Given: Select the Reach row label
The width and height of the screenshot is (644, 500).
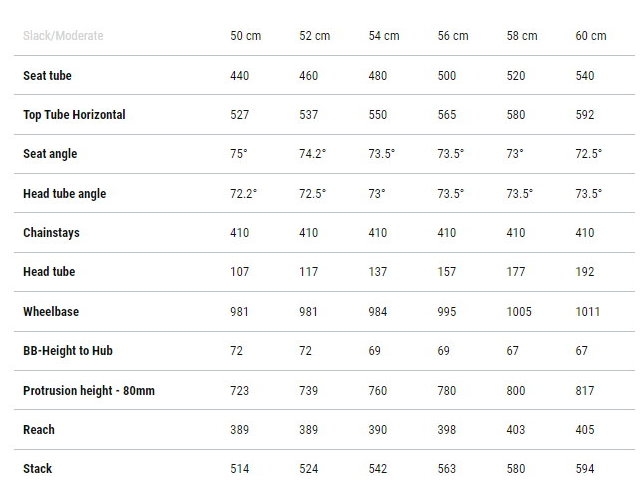Looking at the screenshot, I should [39, 430].
